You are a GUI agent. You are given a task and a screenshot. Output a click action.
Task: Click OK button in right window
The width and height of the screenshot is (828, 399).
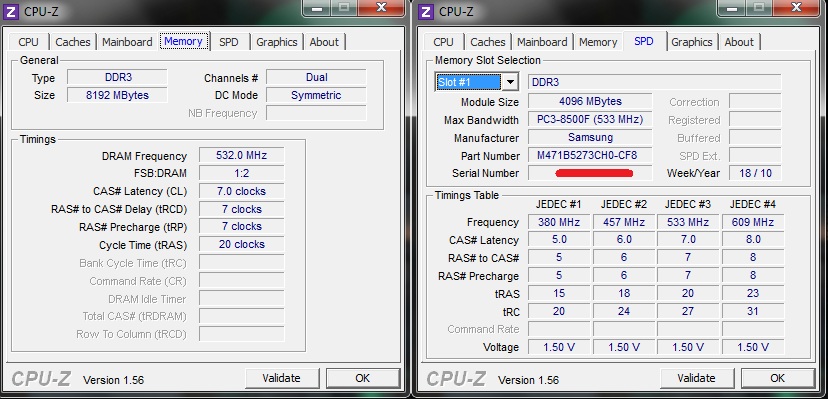click(x=778, y=378)
